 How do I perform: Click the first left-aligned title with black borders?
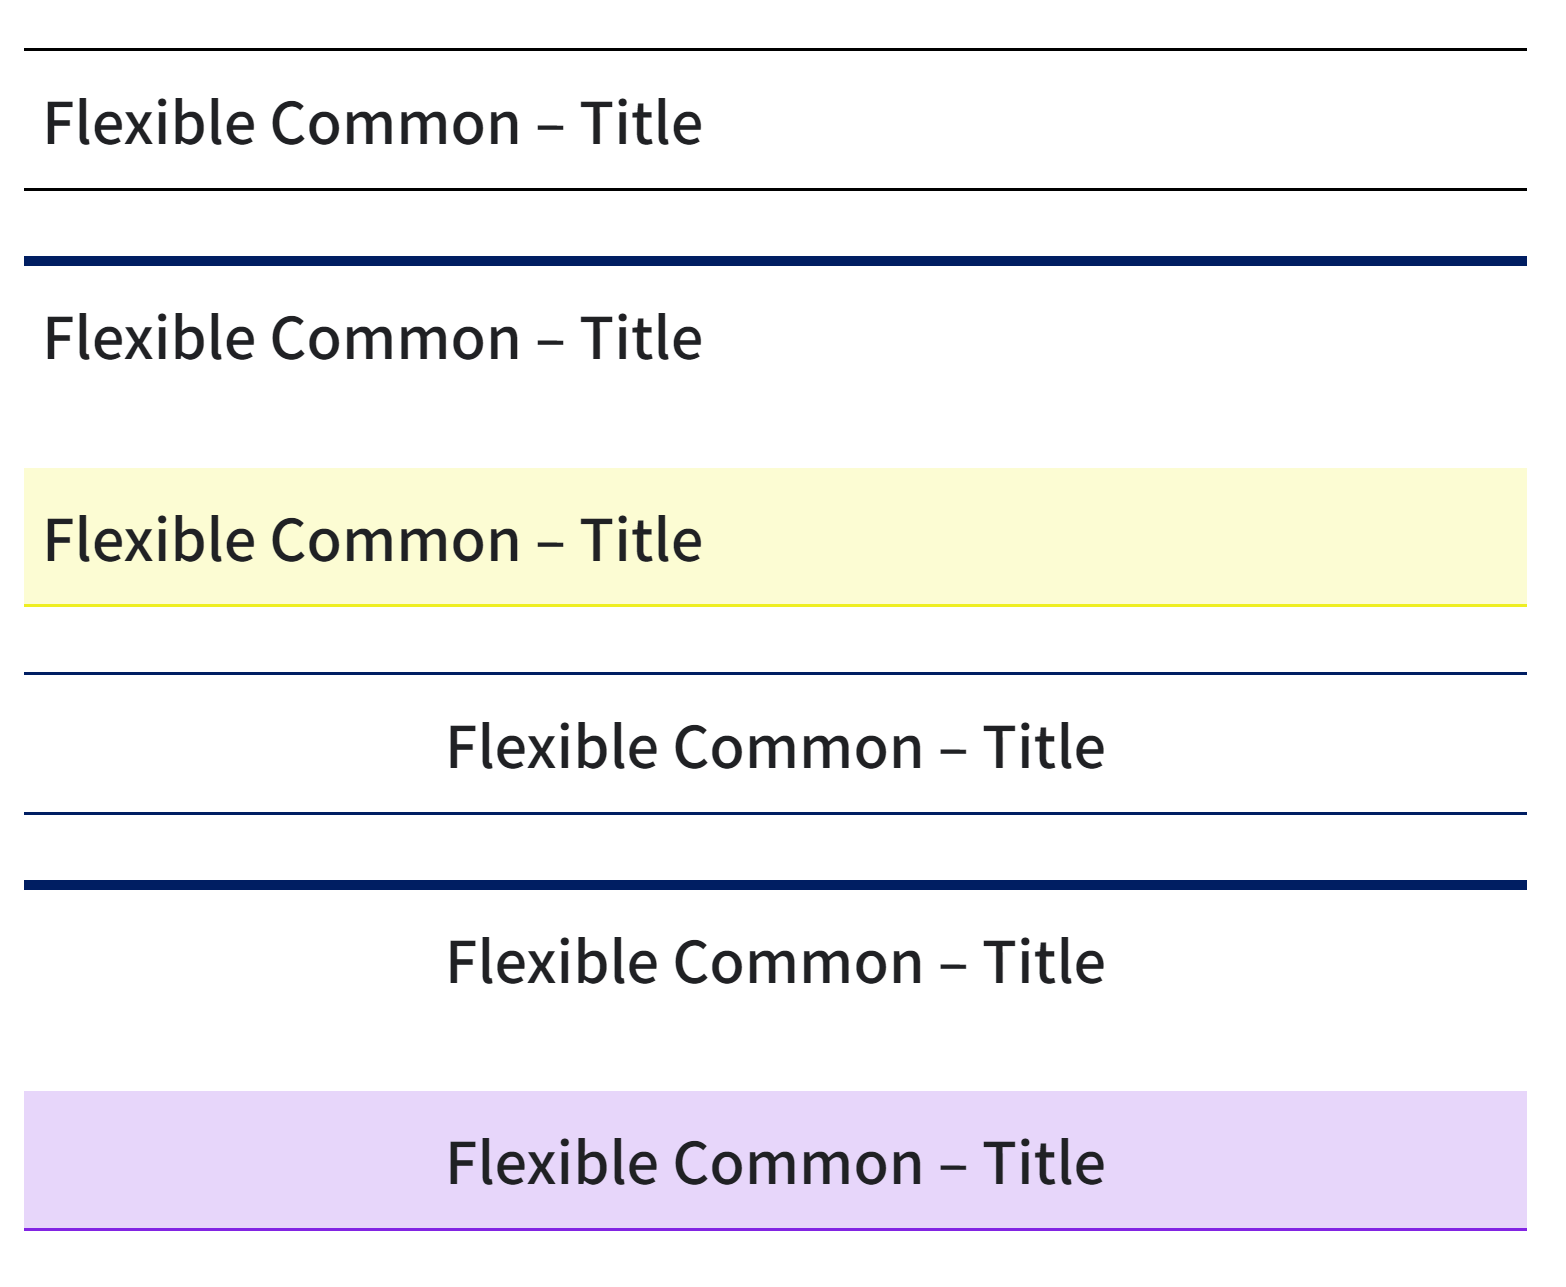[373, 123]
